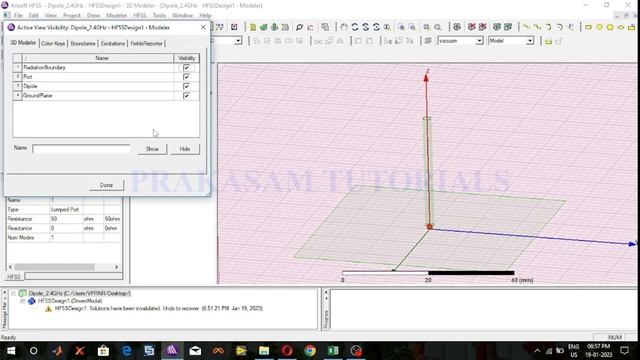Screen dimensions: 640x360
Task: Show hidden system tray icons chevron
Action: (x=537, y=351)
